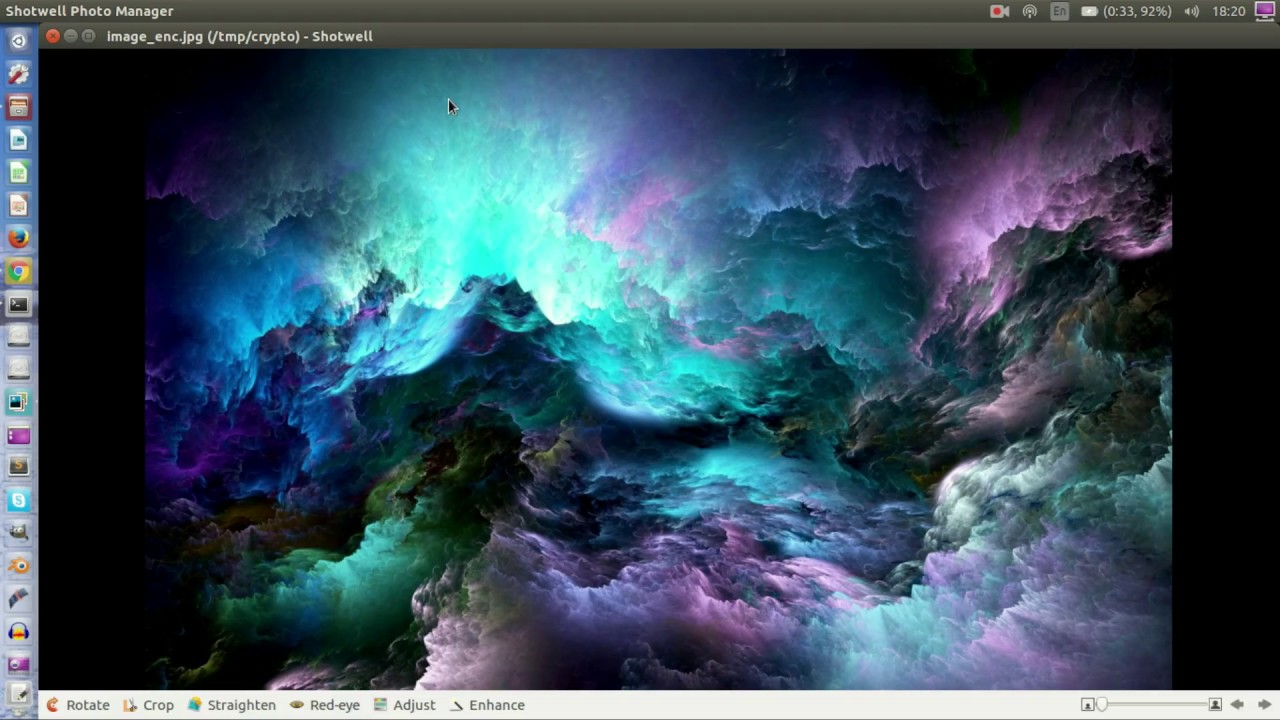Open Firefox from the launcher
The image size is (1280, 720).
(x=18, y=238)
